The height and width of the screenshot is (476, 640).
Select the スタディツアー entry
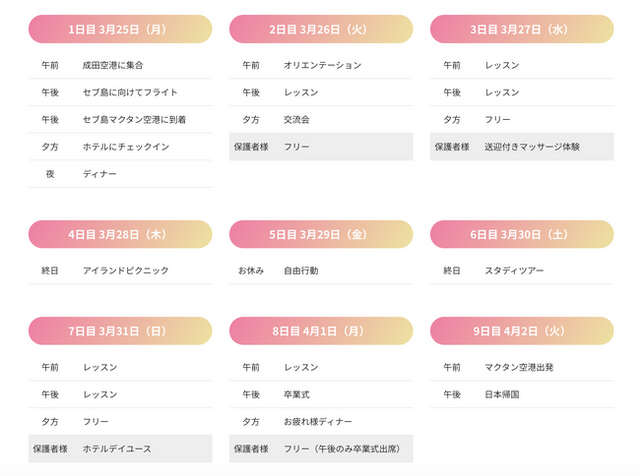pos(514,270)
